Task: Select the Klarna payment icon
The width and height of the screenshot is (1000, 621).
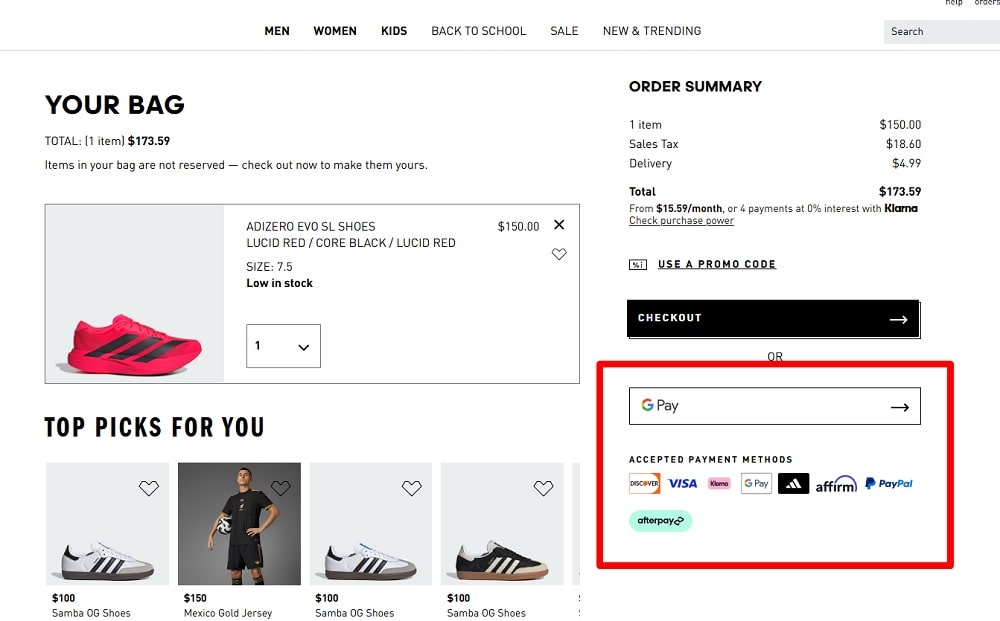Action: coord(718,483)
